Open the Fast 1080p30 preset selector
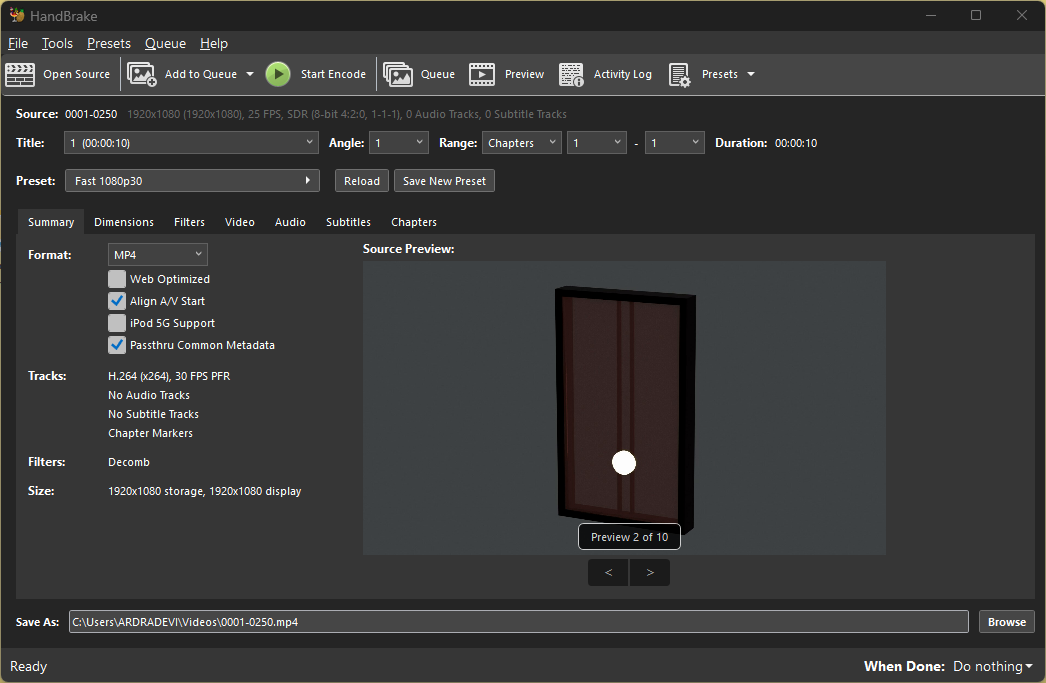This screenshot has height=683, width=1046. [x=192, y=181]
